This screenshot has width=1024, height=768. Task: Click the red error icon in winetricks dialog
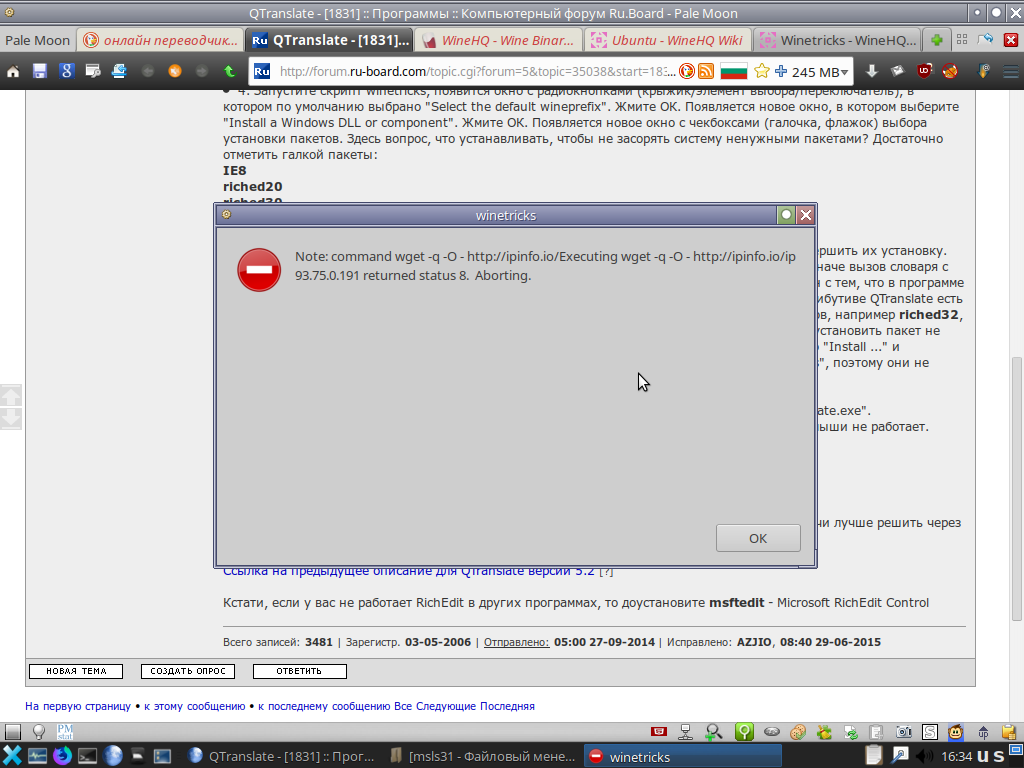pos(259,269)
